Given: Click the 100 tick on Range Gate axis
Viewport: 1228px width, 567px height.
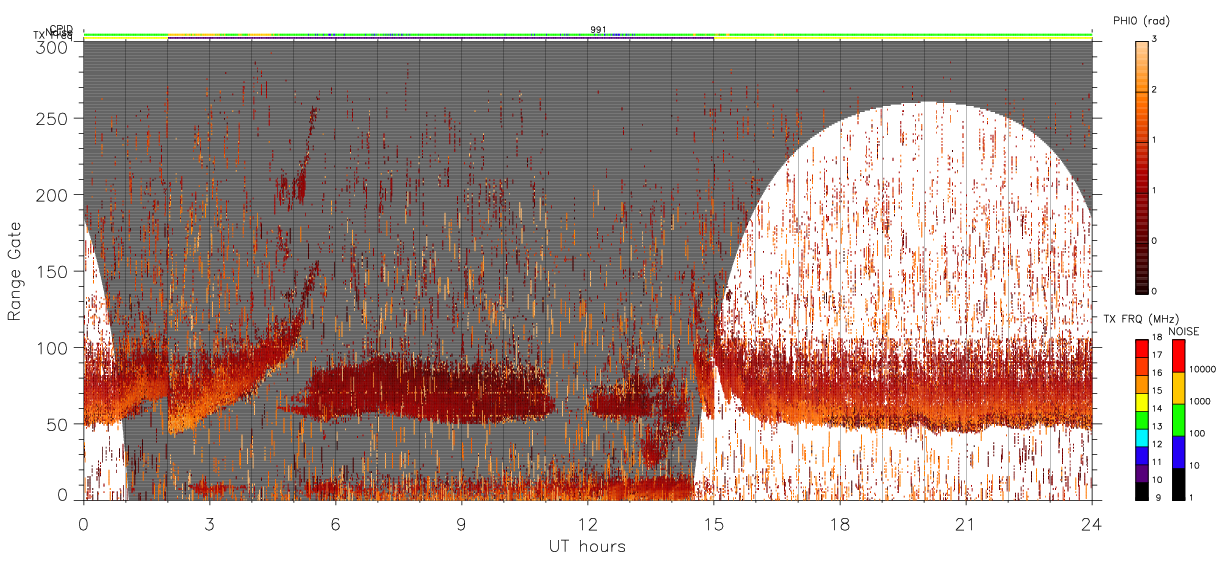Looking at the screenshot, I should 53,348.
